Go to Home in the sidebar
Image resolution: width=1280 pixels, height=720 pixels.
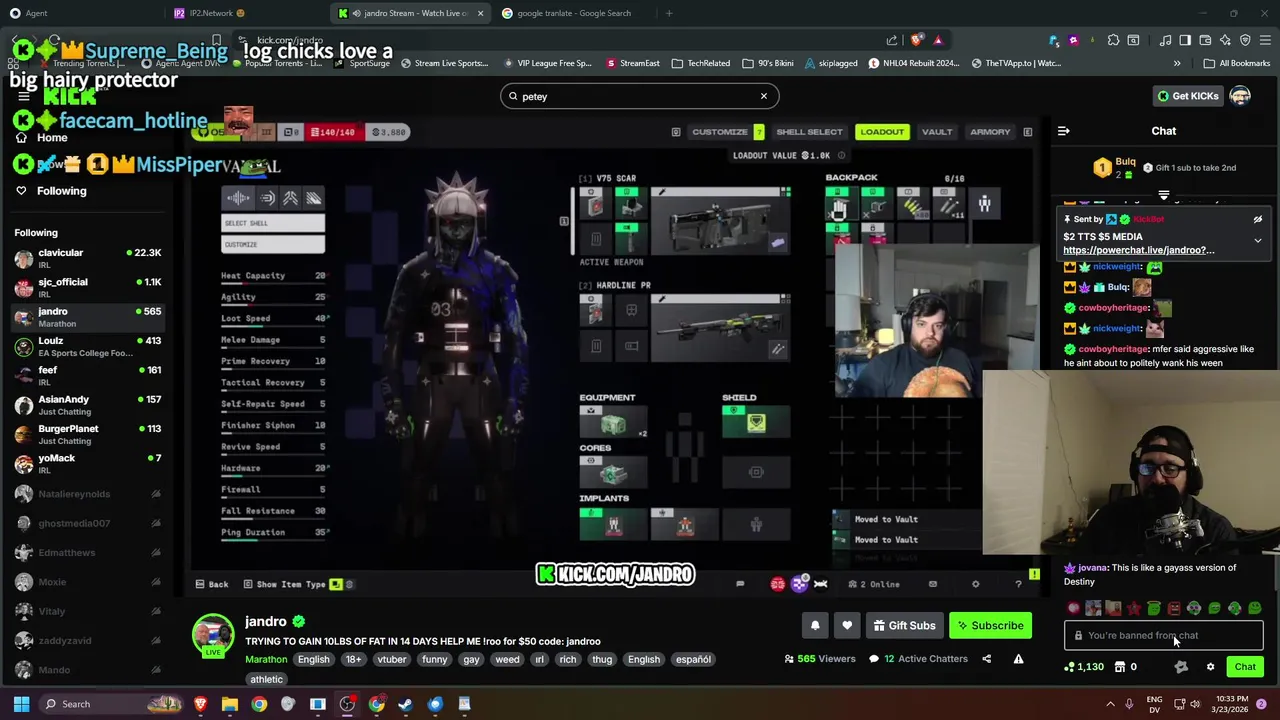[52, 138]
